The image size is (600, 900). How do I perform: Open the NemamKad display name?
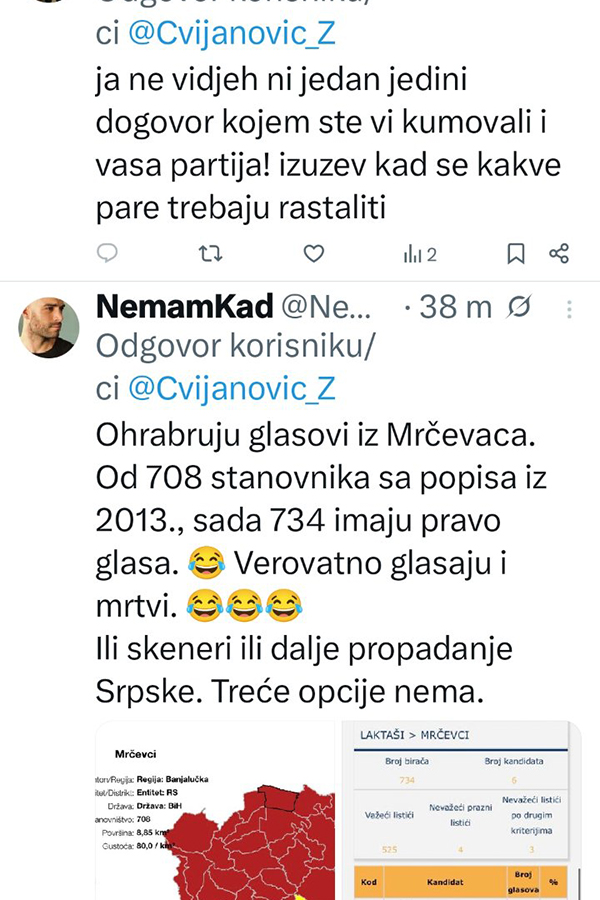(175, 307)
